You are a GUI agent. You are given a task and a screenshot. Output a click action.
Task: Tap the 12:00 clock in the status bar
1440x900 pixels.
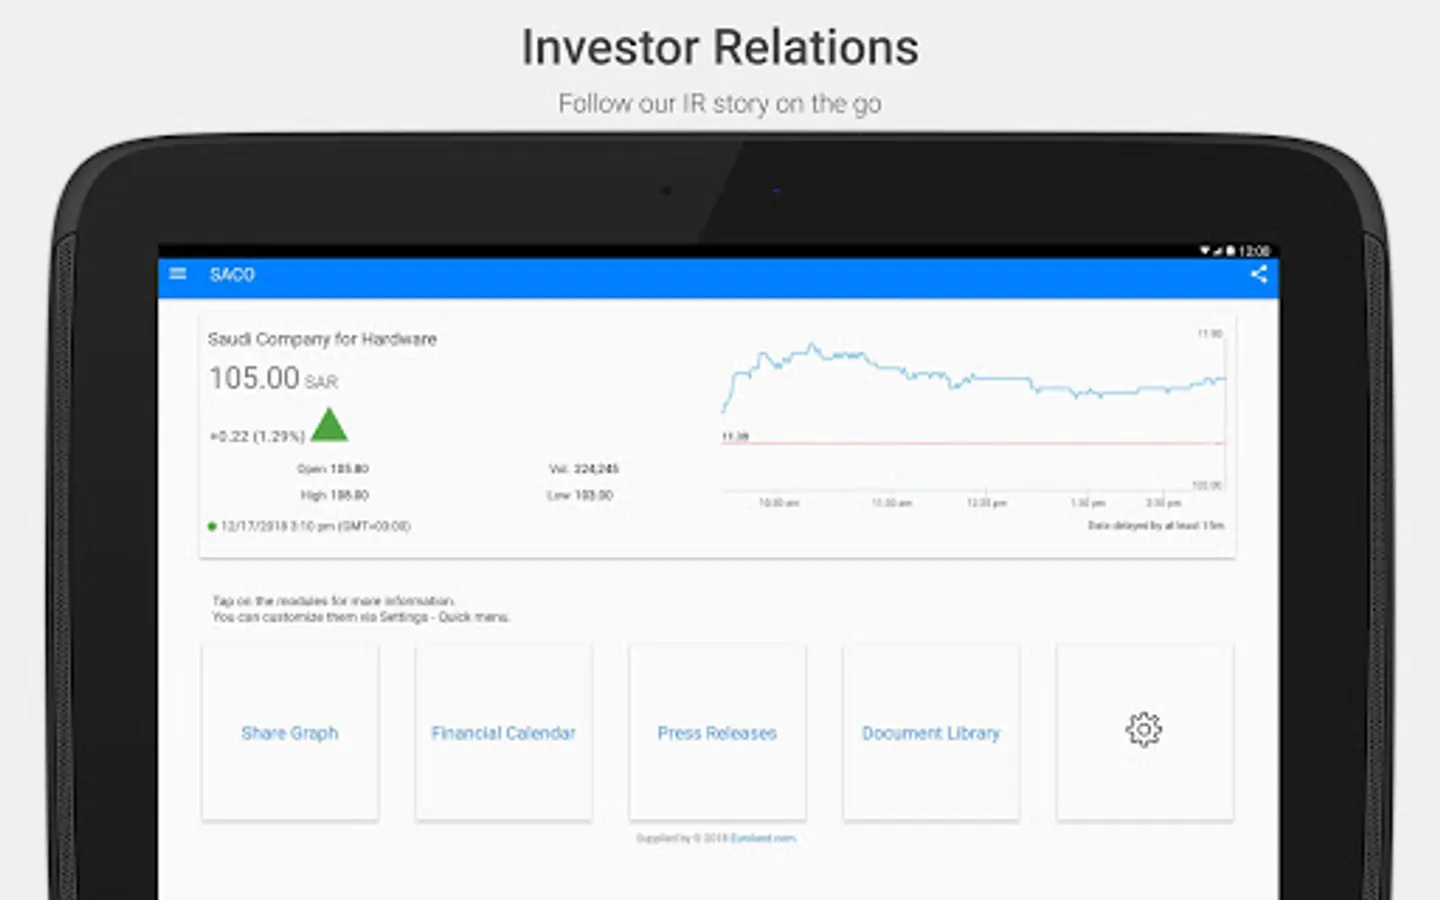pos(1254,251)
